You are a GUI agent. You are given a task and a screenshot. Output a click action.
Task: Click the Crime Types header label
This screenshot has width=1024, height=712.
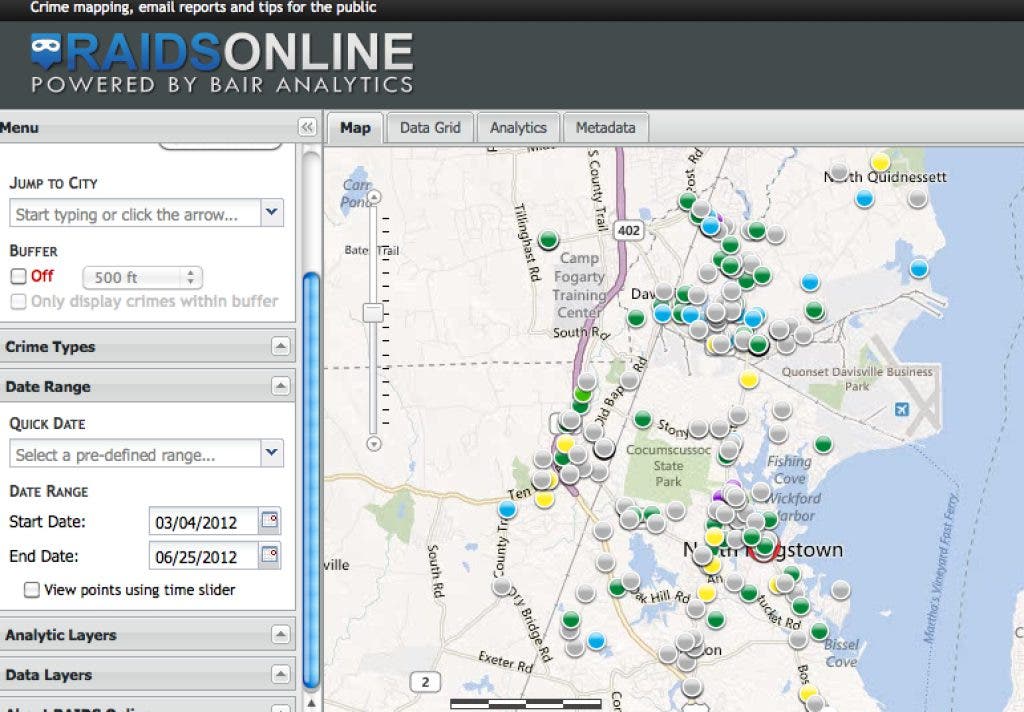coord(50,347)
